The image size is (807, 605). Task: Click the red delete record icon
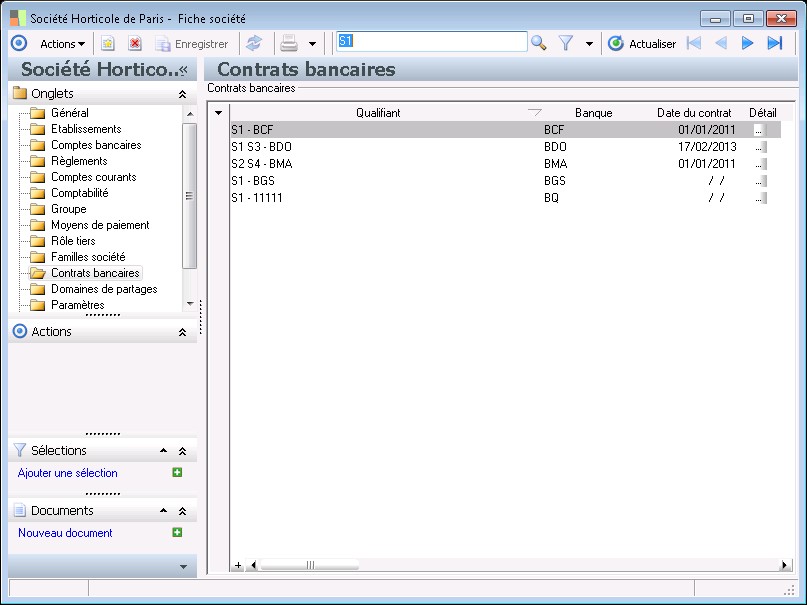coord(135,43)
